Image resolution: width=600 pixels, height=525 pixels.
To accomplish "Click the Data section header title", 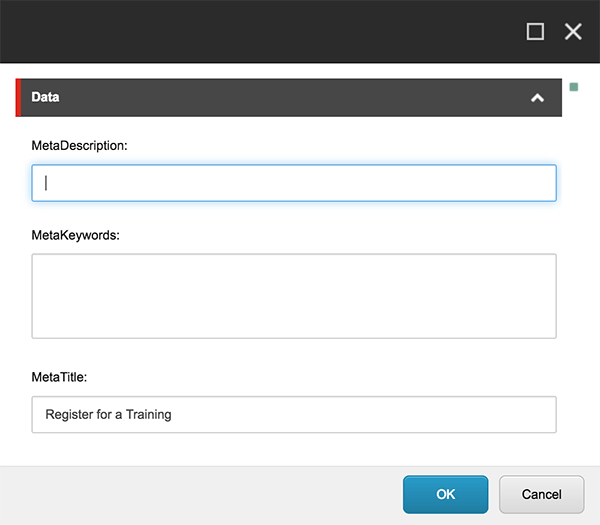I will pos(45,98).
